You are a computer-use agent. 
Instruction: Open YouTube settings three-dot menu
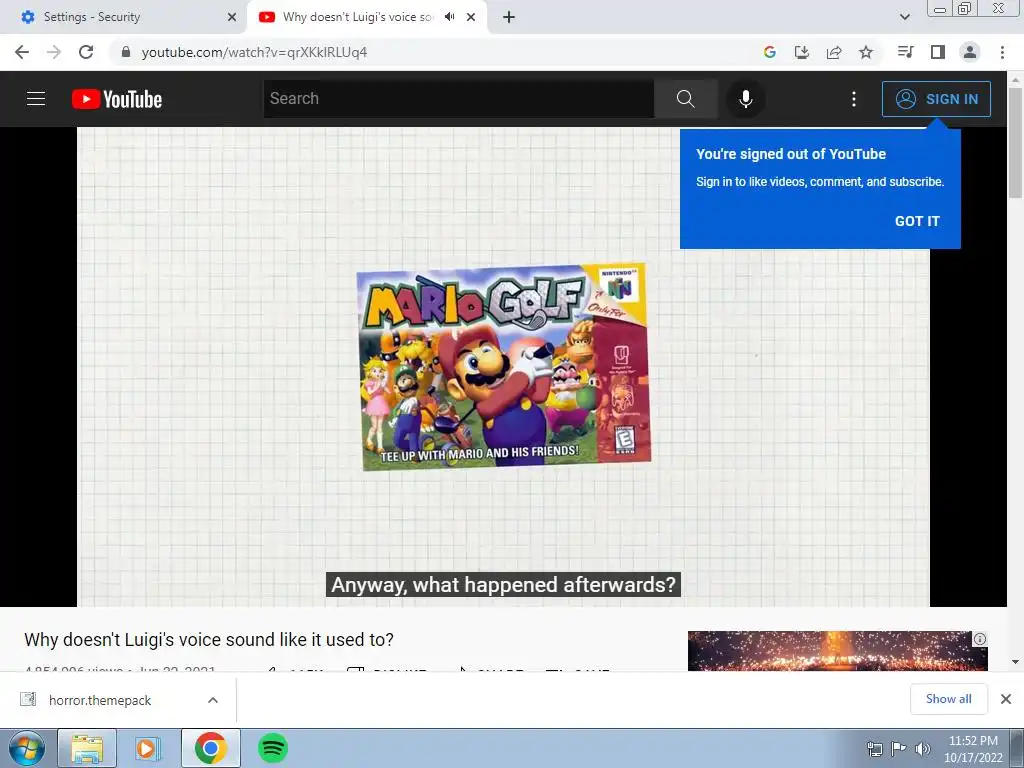point(854,99)
